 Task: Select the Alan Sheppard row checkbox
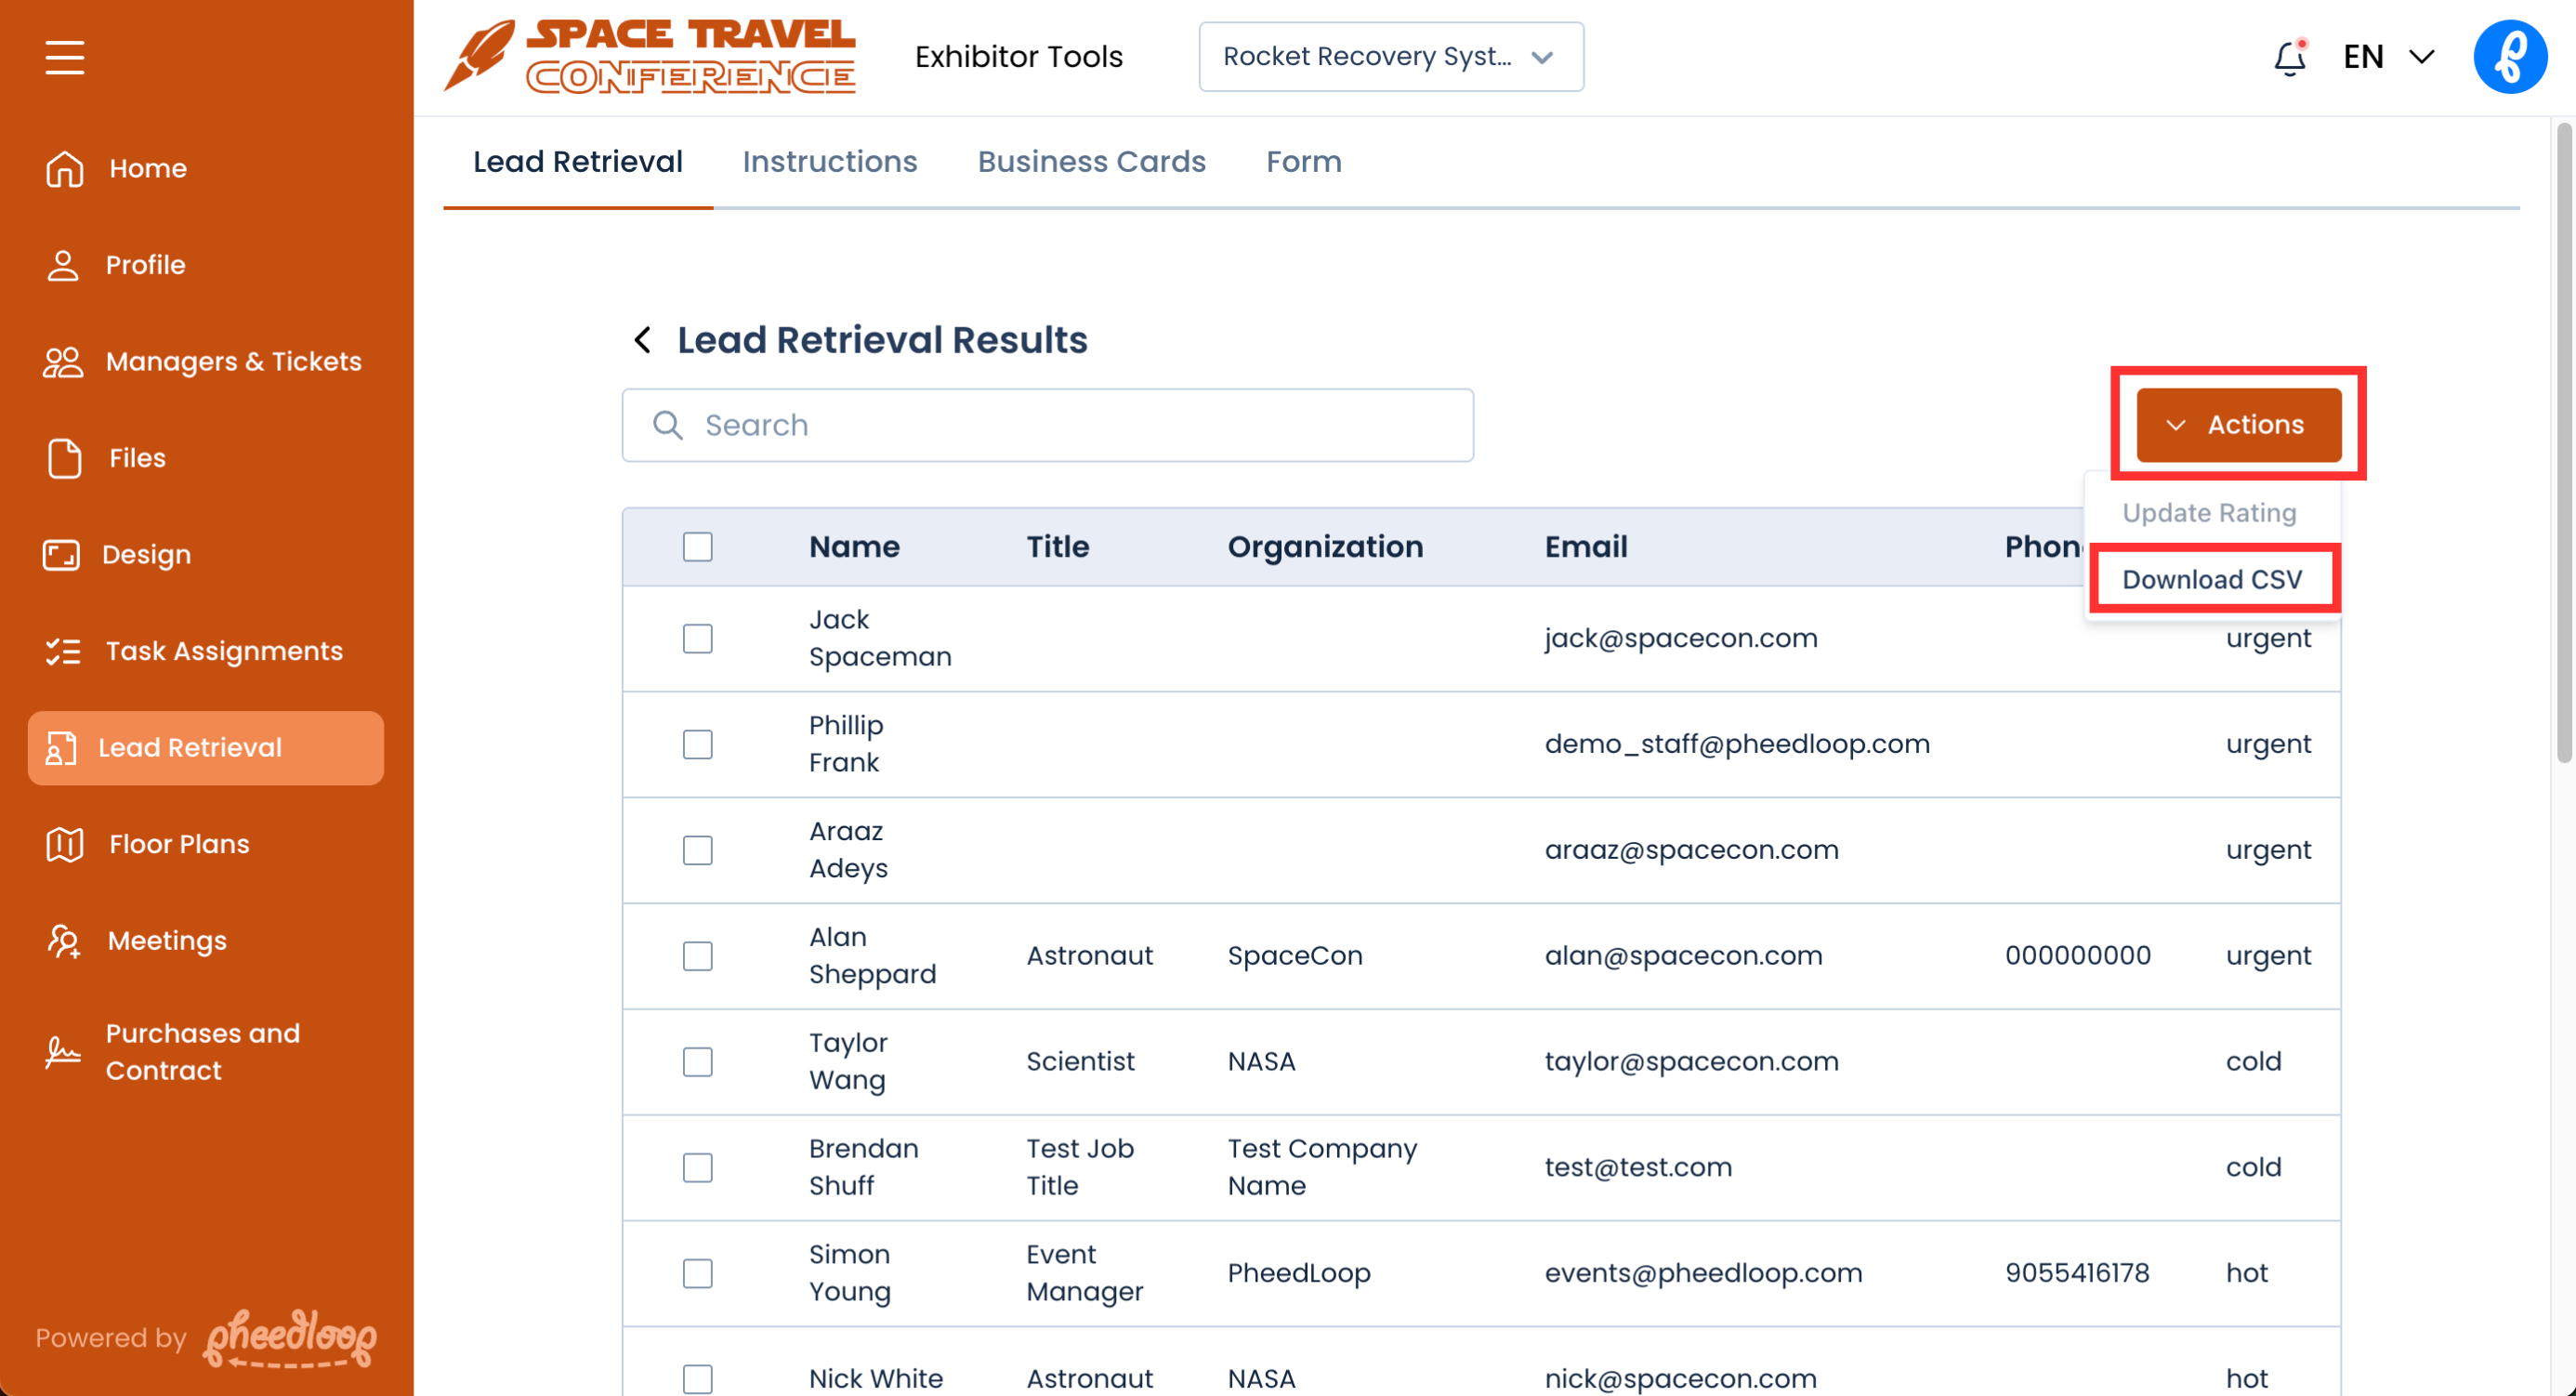coord(697,955)
